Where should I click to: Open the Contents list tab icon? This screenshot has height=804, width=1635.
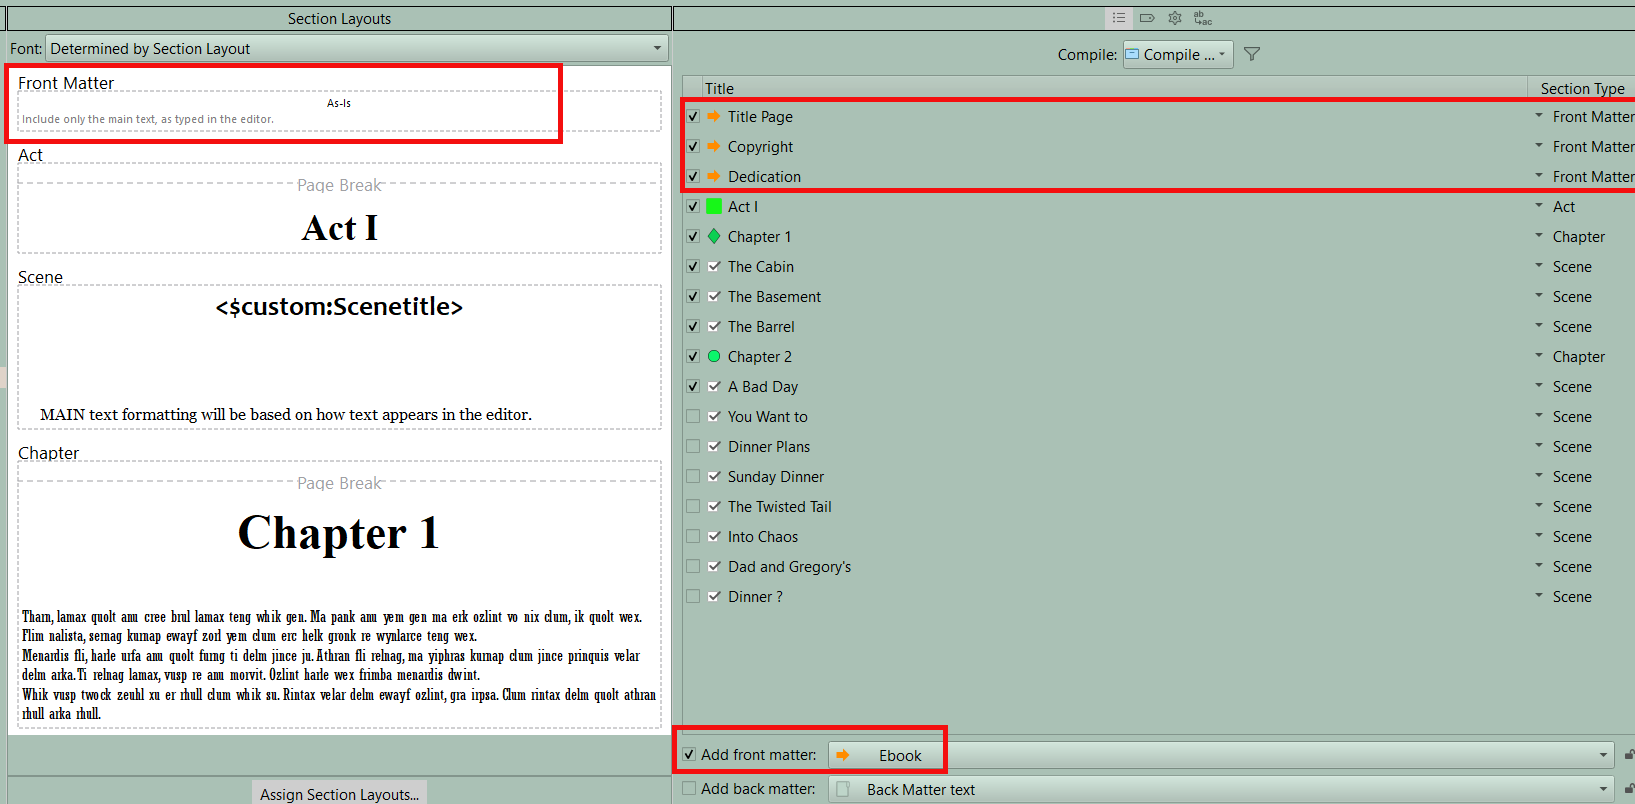(x=1119, y=18)
